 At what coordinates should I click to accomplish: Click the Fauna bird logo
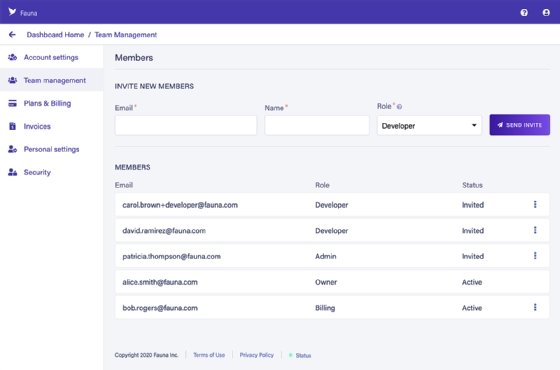[x=12, y=12]
